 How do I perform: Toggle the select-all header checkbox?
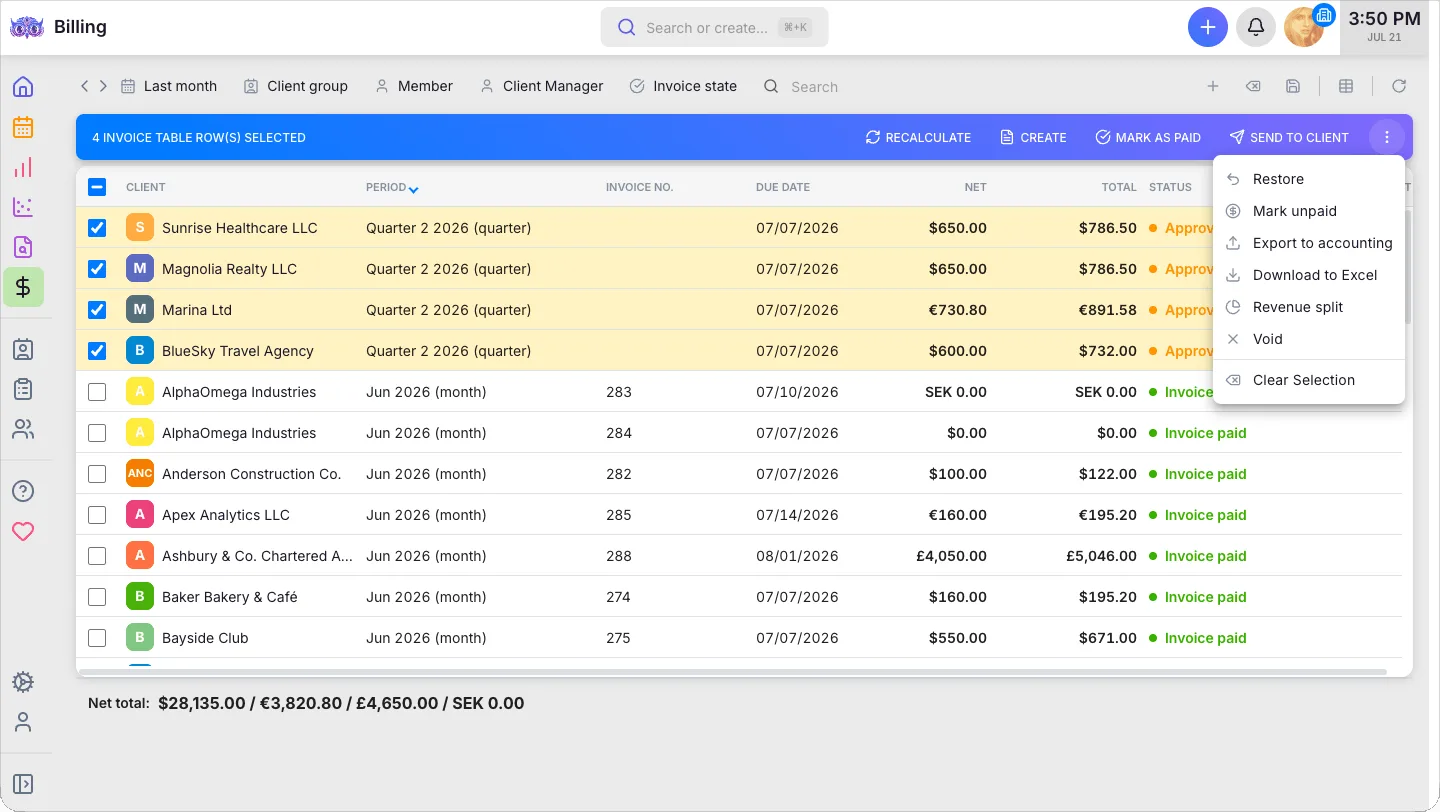pyautogui.click(x=97, y=186)
